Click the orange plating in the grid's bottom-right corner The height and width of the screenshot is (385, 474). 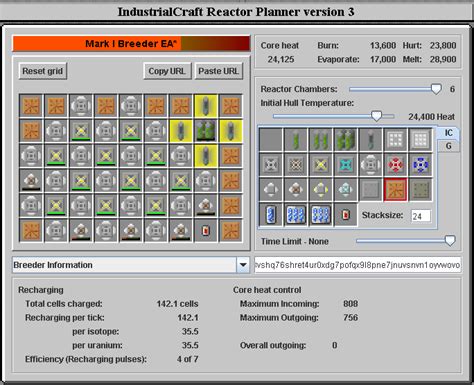pos(231,230)
